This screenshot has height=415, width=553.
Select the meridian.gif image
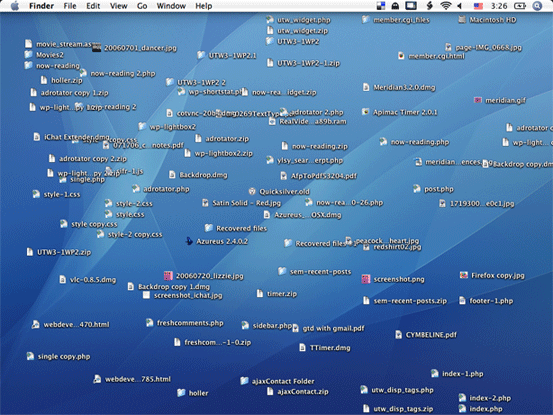coord(500,100)
